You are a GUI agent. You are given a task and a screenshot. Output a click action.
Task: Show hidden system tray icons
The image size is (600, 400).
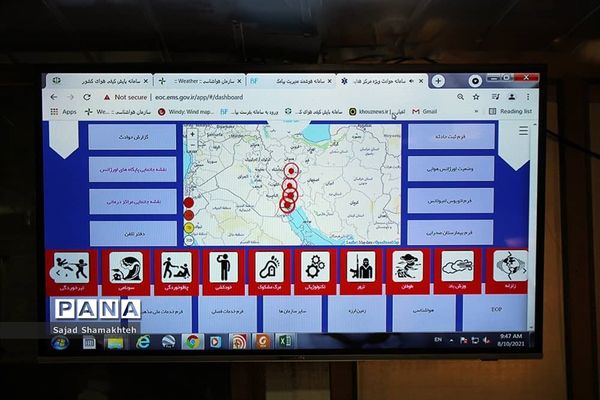(452, 340)
